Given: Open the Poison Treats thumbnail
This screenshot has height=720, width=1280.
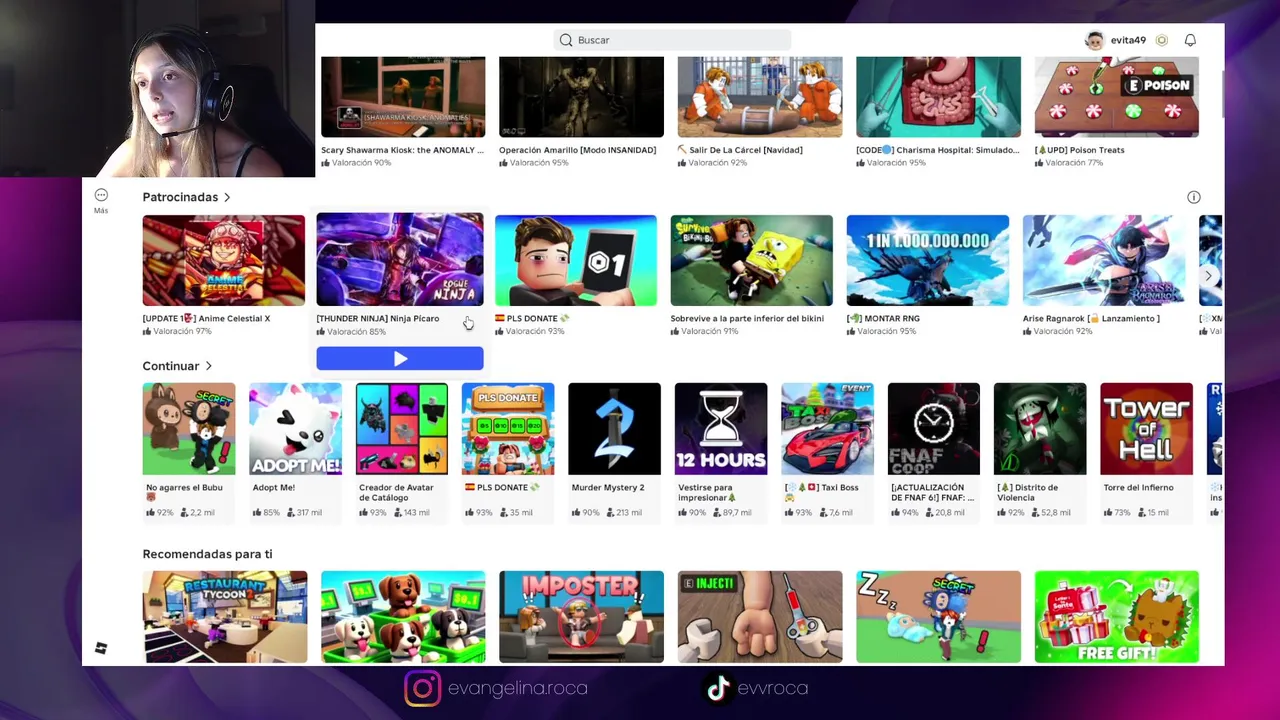Looking at the screenshot, I should tap(1117, 97).
